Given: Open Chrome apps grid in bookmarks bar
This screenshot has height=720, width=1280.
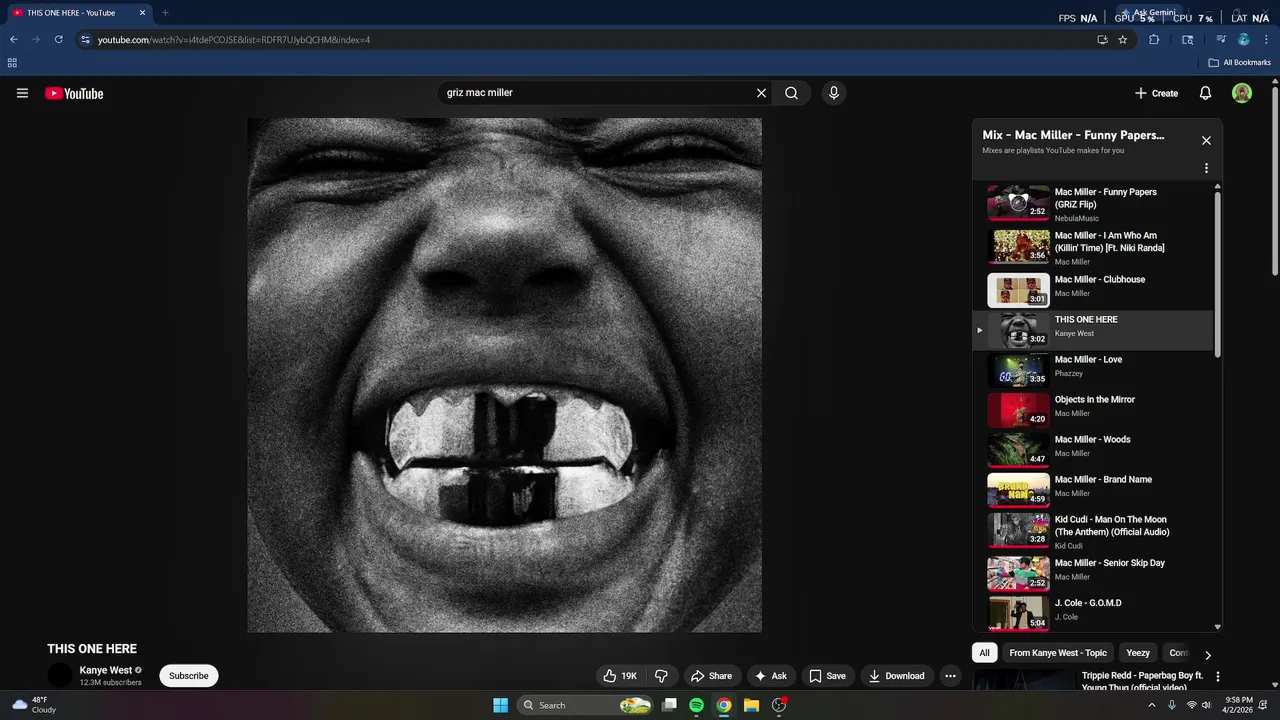Looking at the screenshot, I should tap(12, 62).
